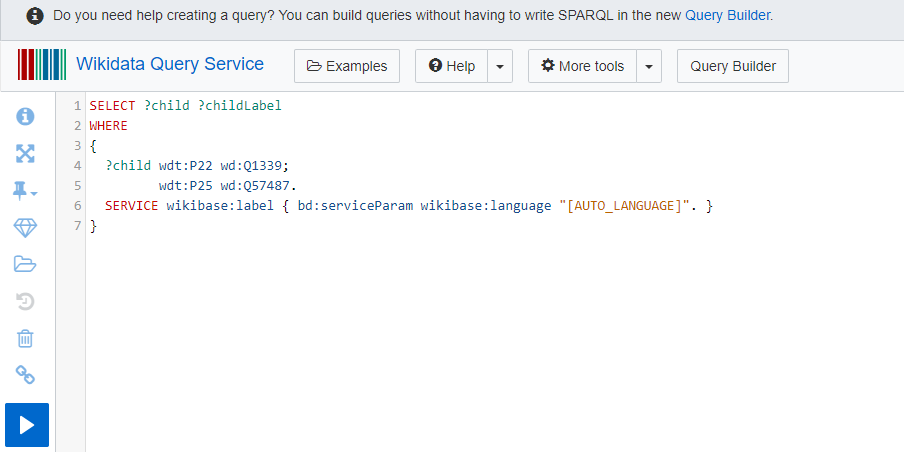Open the Query Builder toolbar button
This screenshot has width=904, height=452.
coord(733,66)
